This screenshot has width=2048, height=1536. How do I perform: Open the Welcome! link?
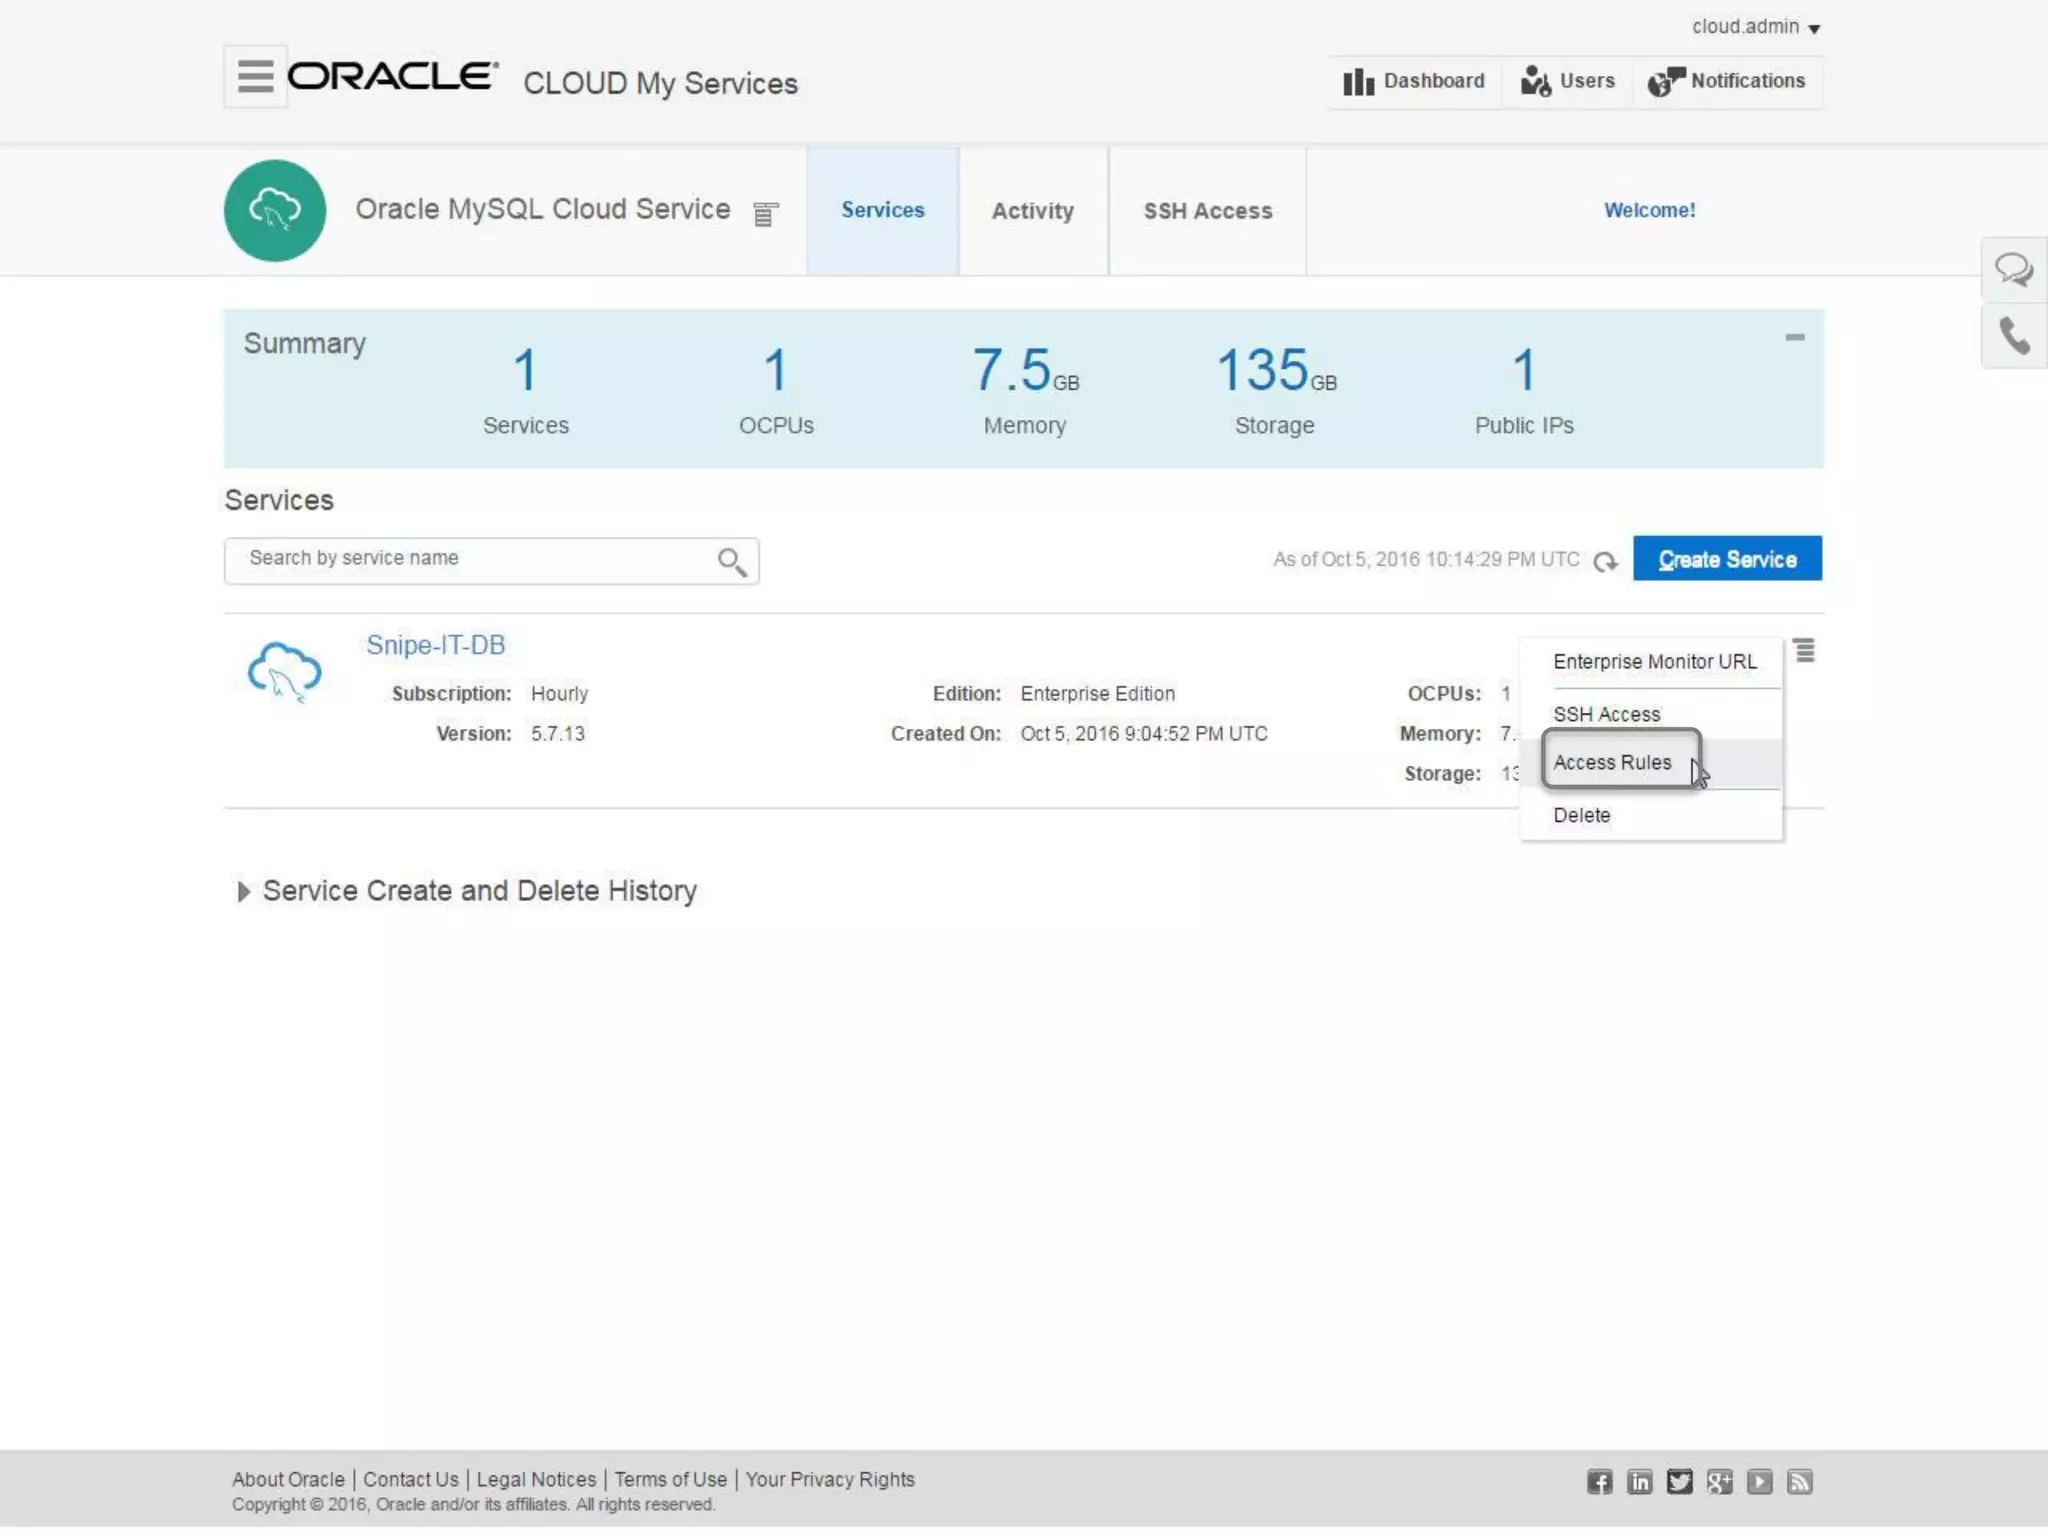pos(1650,211)
